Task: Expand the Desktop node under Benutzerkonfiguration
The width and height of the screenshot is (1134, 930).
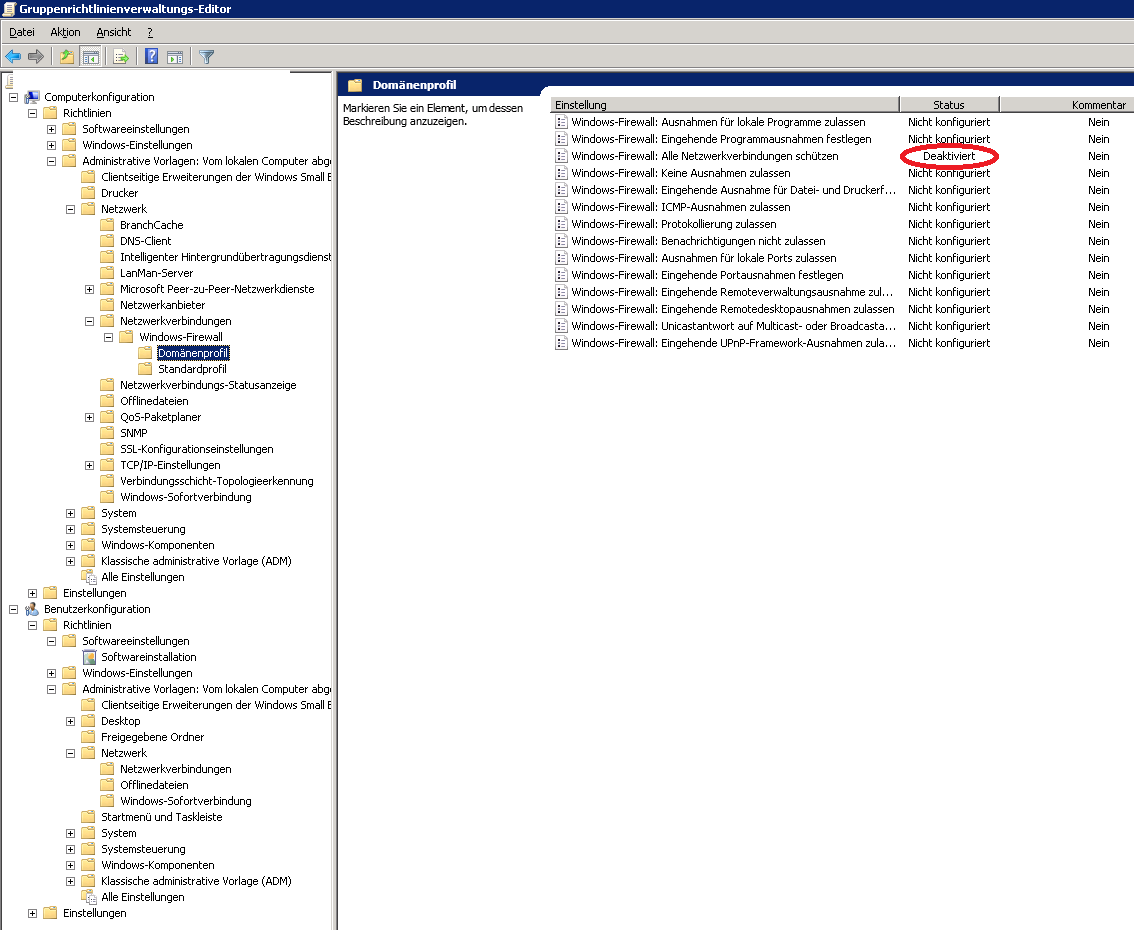Action: pyautogui.click(x=70, y=721)
